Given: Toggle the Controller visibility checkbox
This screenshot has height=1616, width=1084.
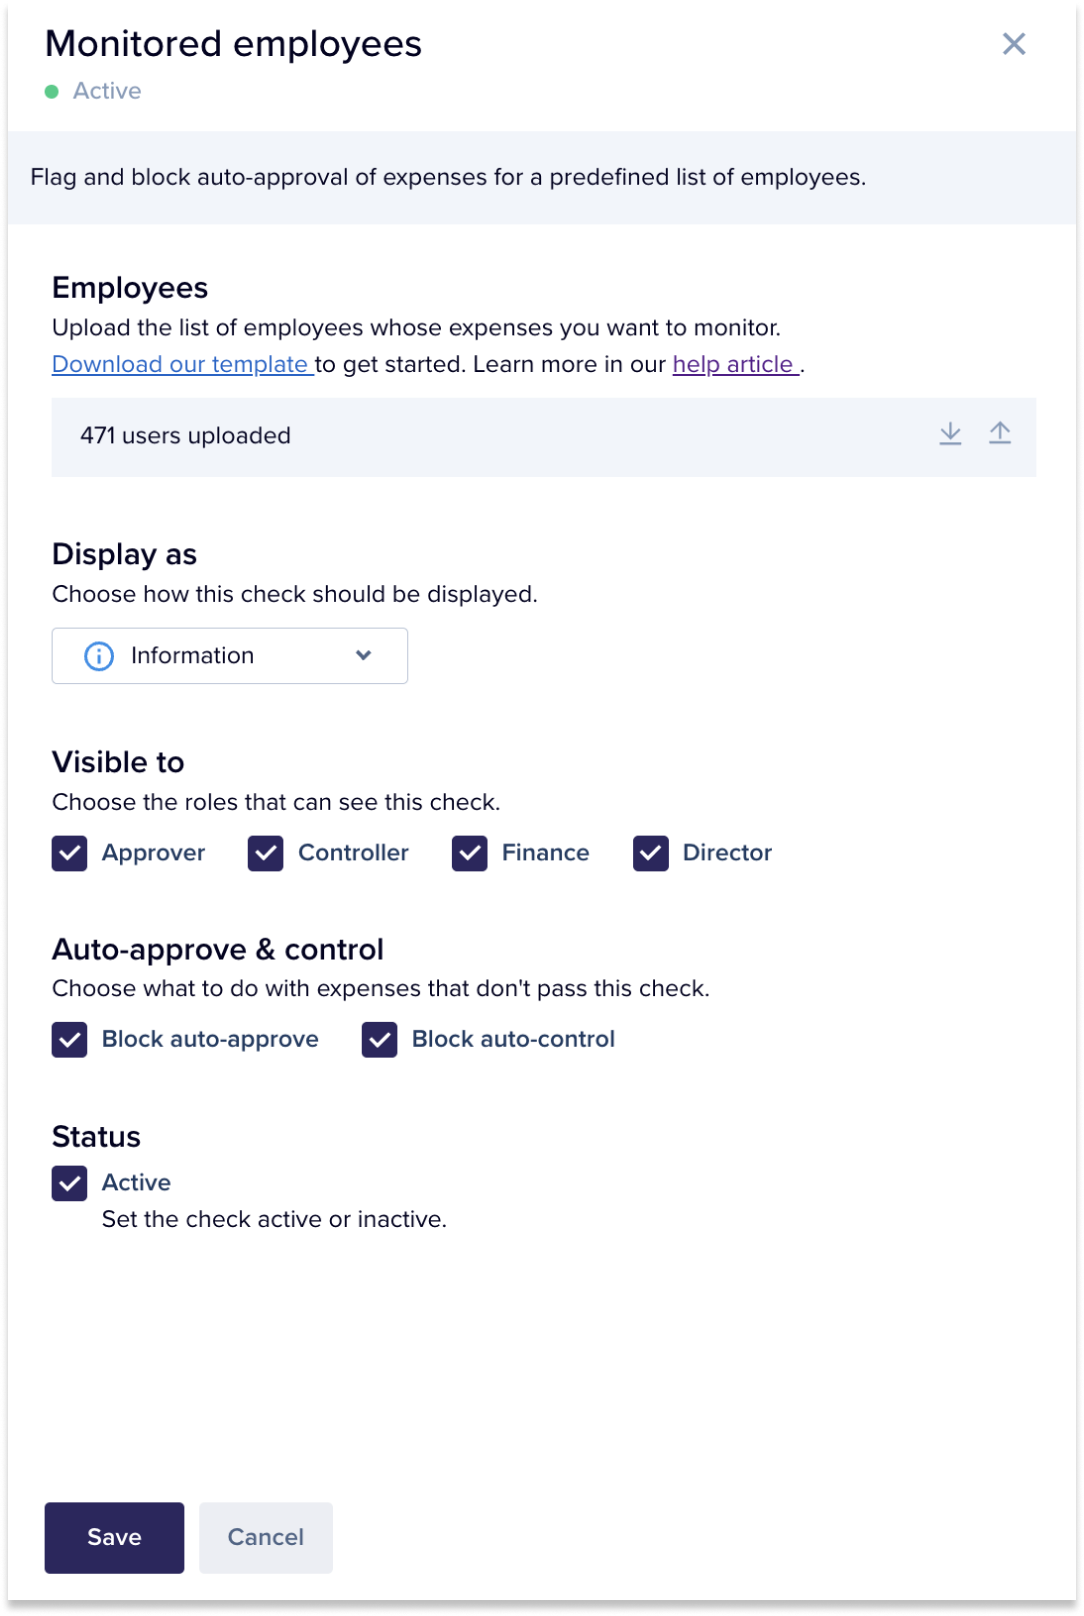Looking at the screenshot, I should pyautogui.click(x=266, y=853).
